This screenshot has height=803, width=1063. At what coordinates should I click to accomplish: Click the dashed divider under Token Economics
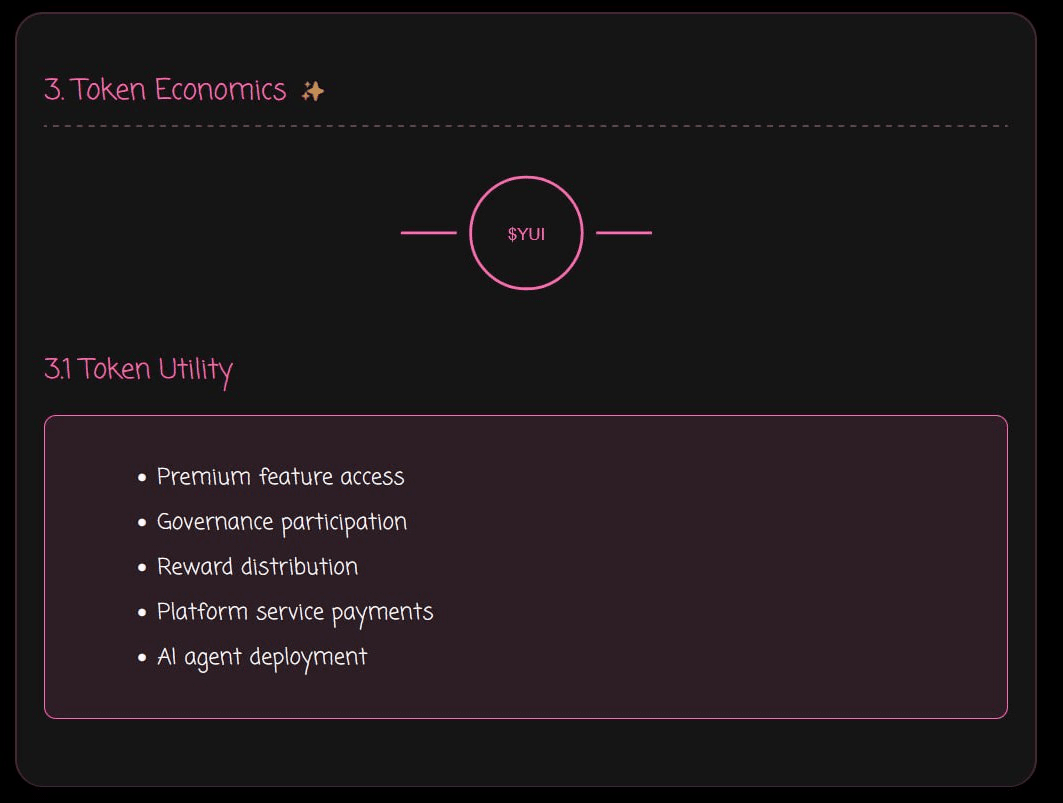(526, 126)
